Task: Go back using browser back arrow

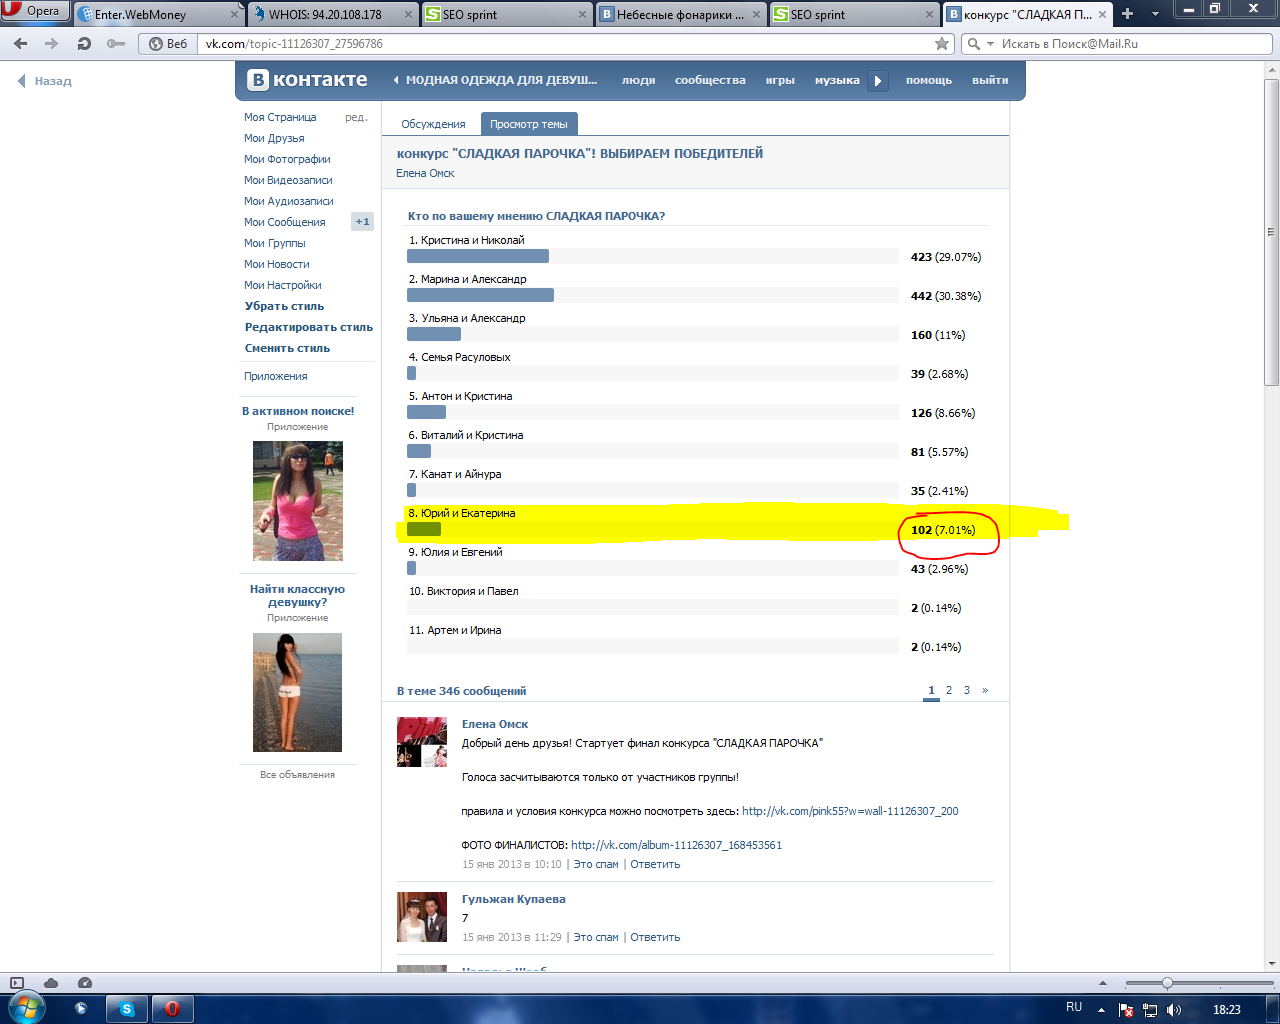Action: pos(21,44)
